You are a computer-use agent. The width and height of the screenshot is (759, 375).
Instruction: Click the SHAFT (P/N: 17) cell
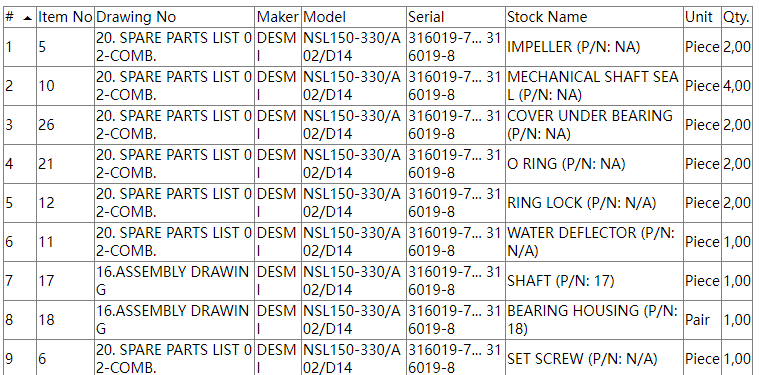coord(594,281)
